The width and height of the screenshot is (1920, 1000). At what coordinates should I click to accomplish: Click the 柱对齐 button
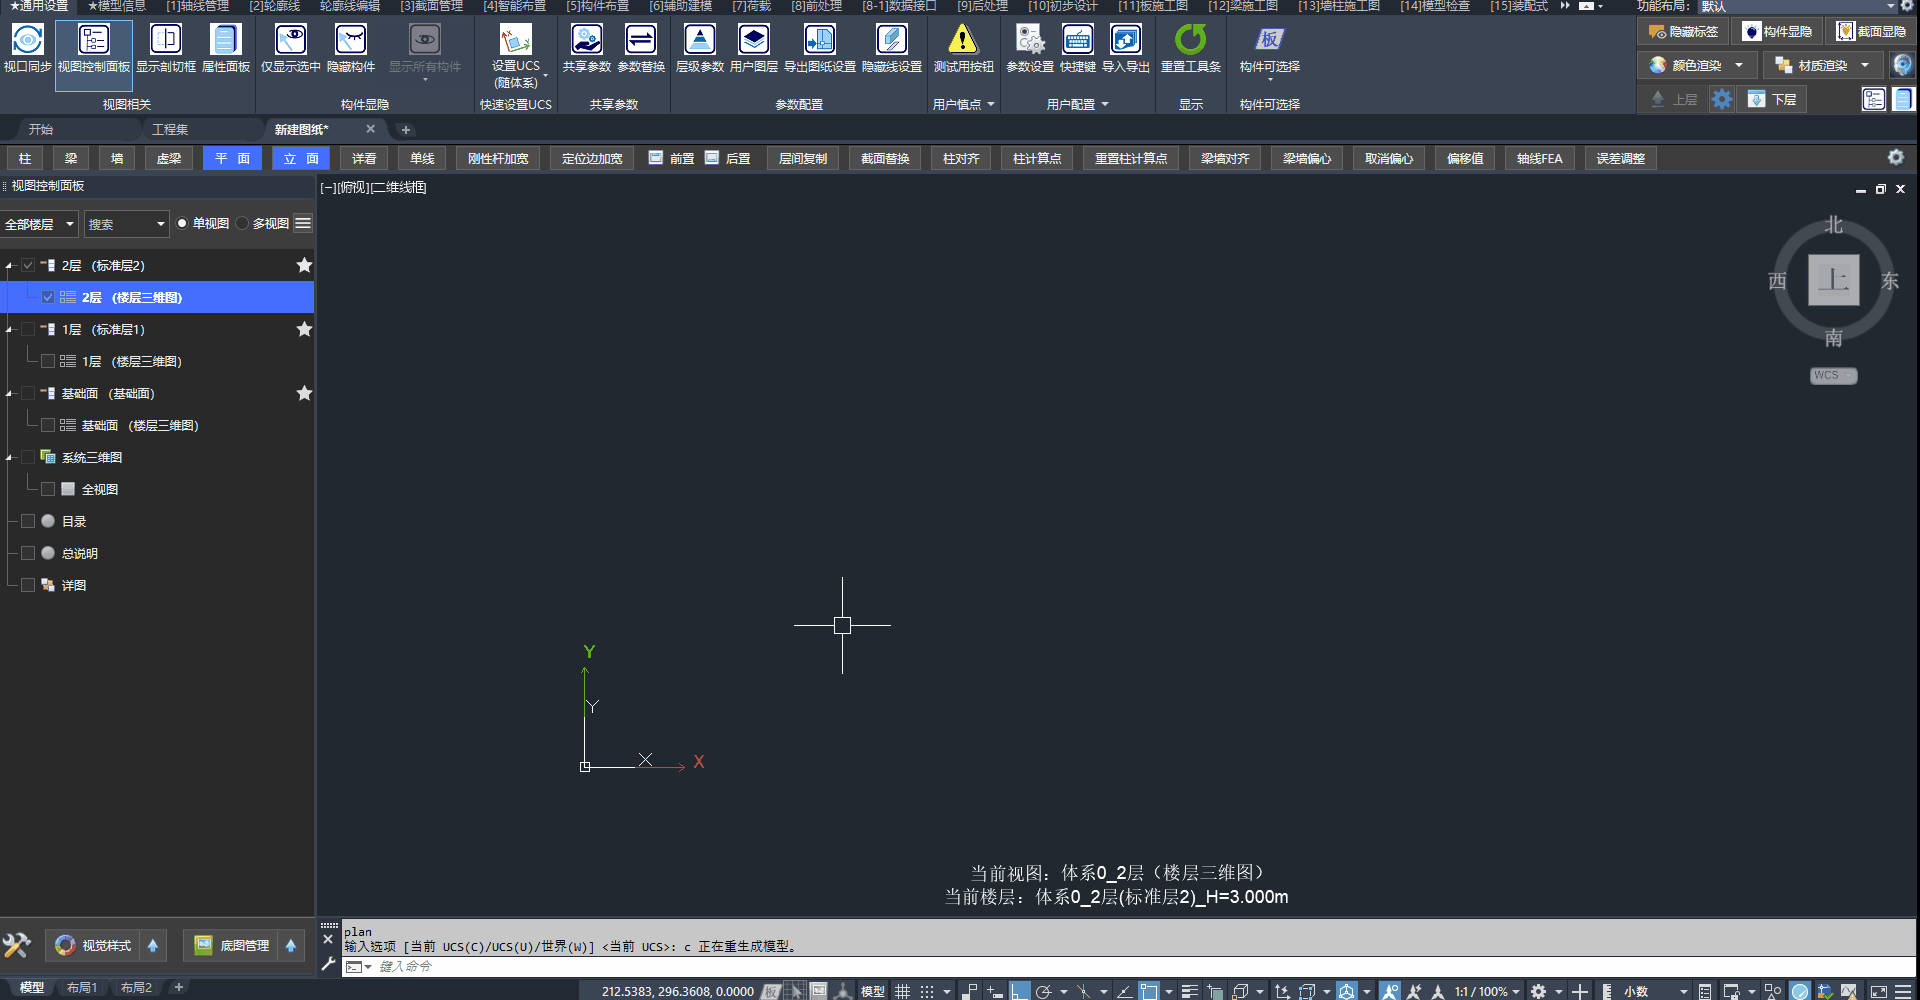coord(960,158)
